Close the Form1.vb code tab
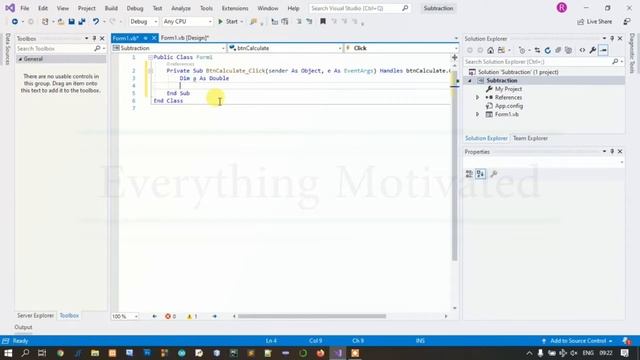Screen dimensions: 640x360 154,38
